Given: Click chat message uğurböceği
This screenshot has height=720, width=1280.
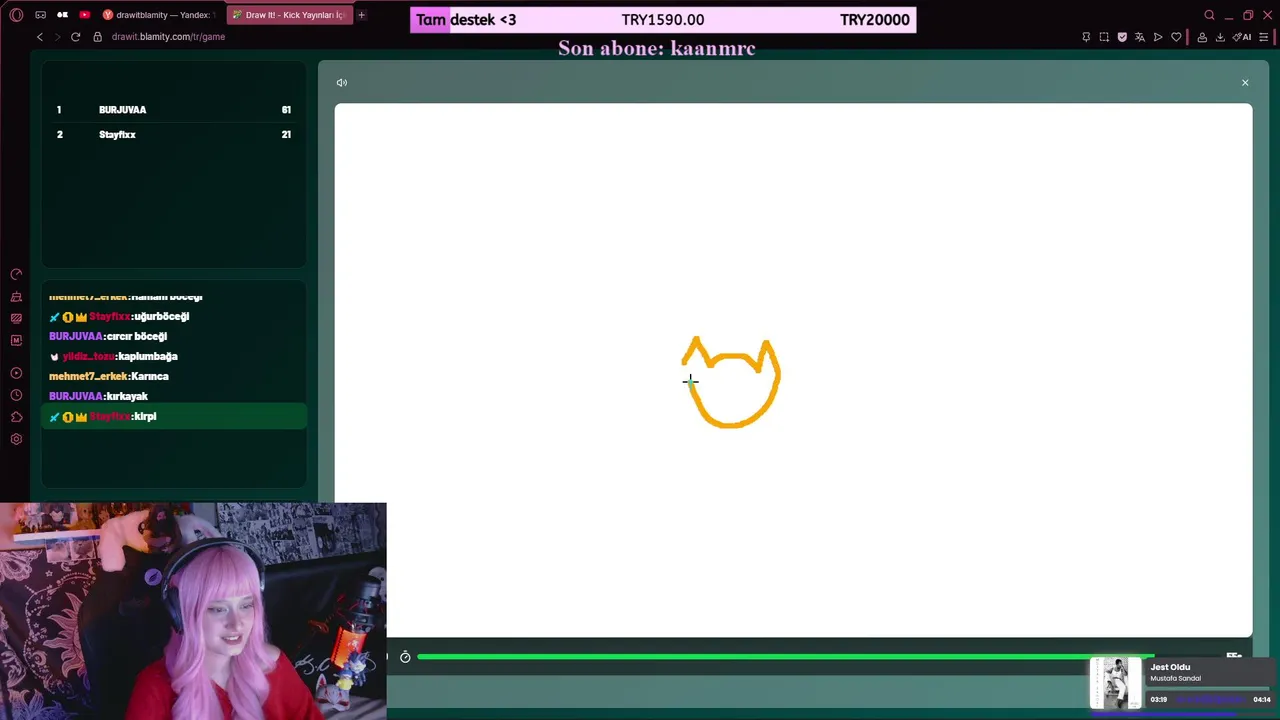Looking at the screenshot, I should [161, 316].
